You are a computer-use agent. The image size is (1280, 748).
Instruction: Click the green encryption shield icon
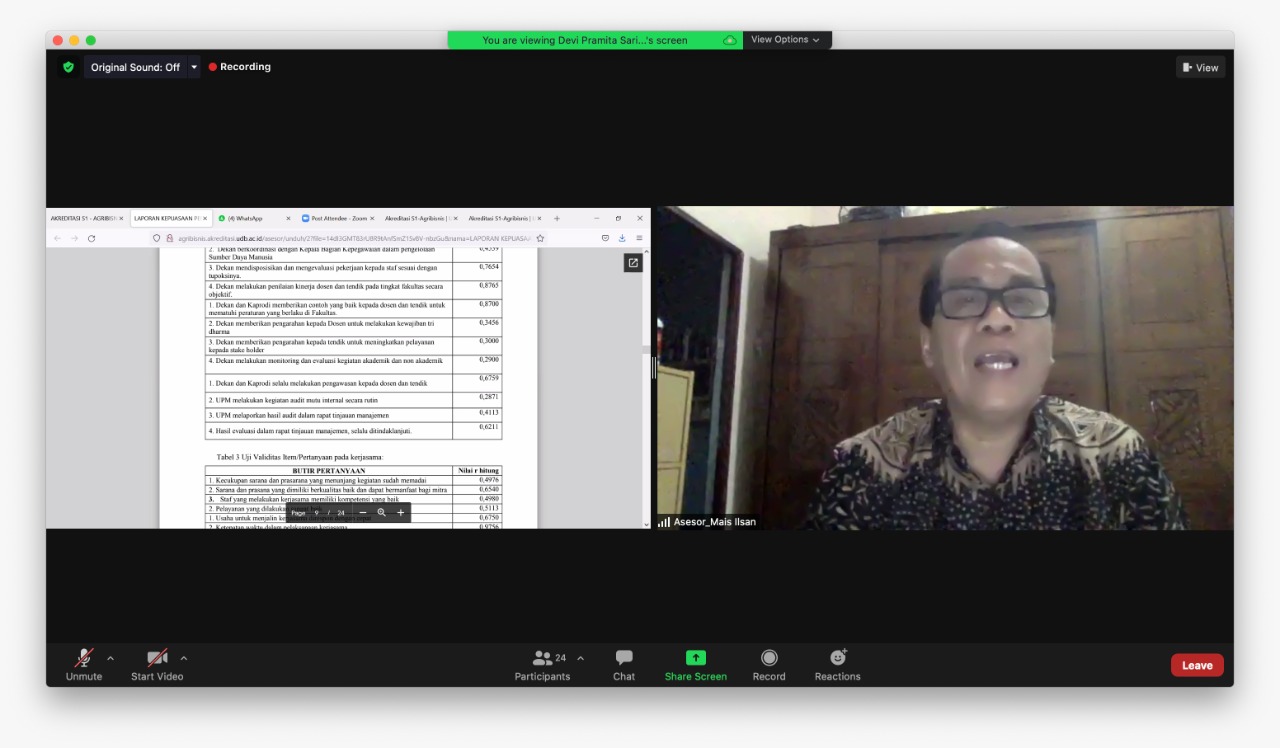coord(68,67)
